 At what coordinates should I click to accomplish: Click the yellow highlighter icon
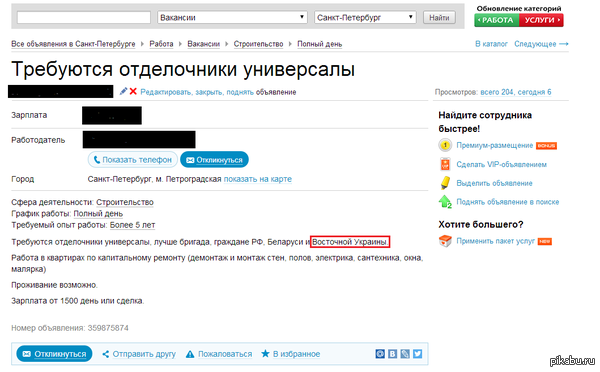point(445,183)
